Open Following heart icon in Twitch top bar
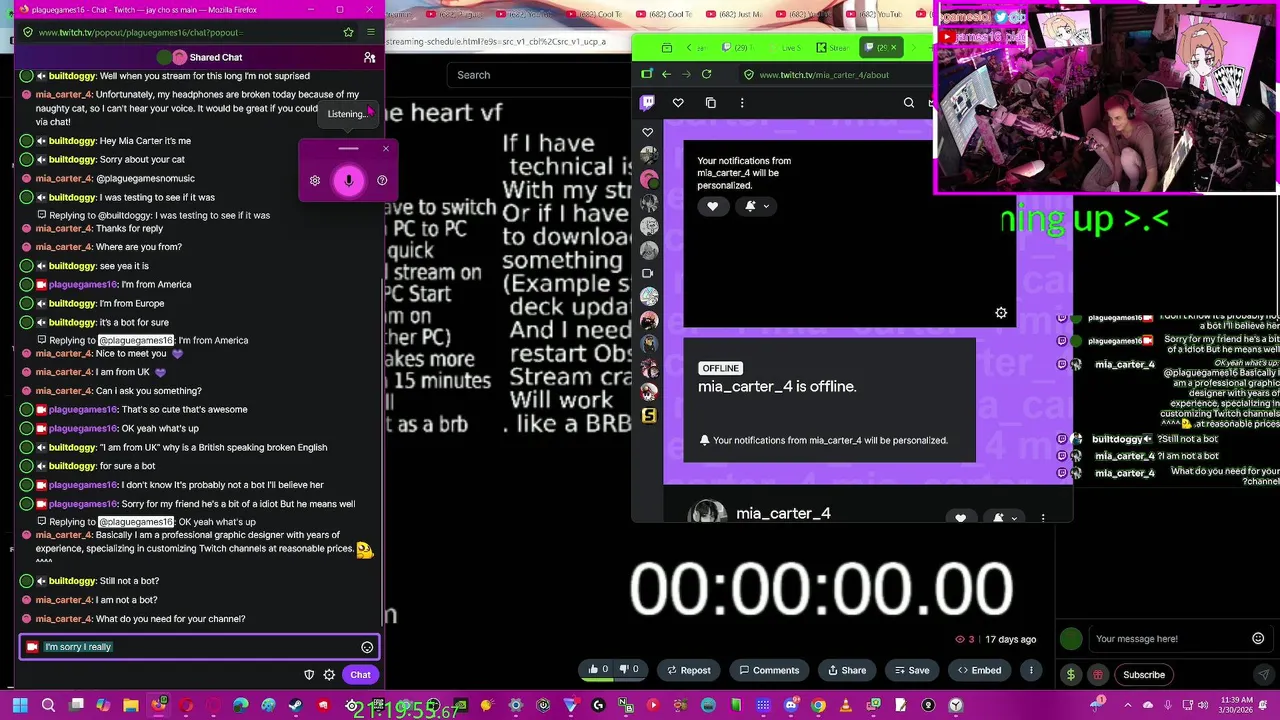 tap(678, 102)
